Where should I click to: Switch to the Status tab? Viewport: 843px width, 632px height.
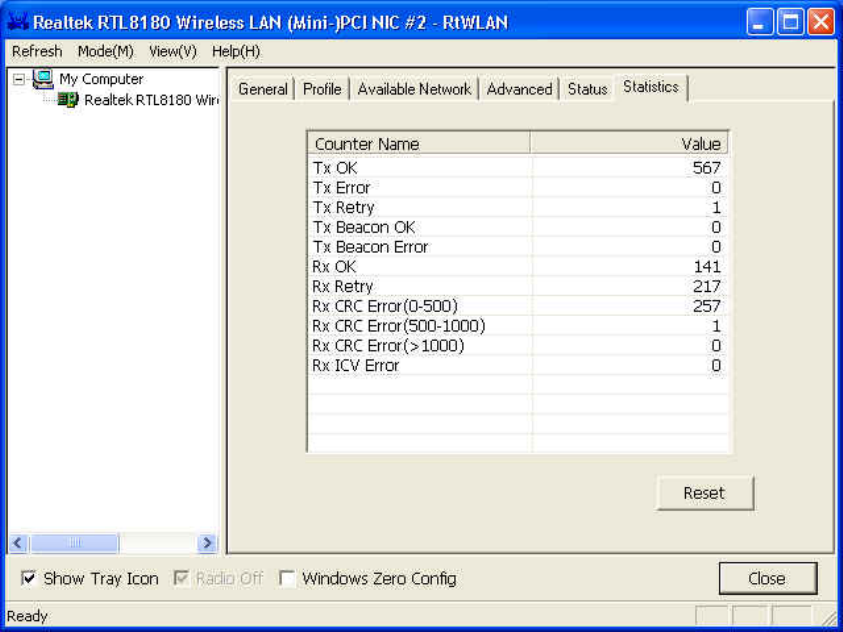587,89
